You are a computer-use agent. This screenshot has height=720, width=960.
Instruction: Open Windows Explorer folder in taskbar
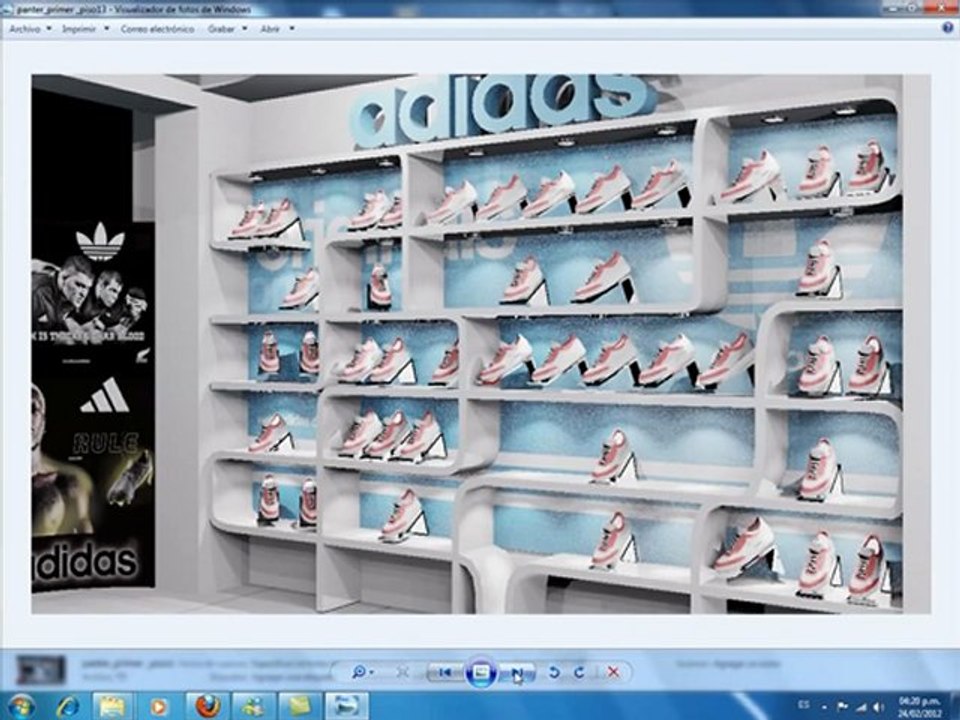coord(113,707)
